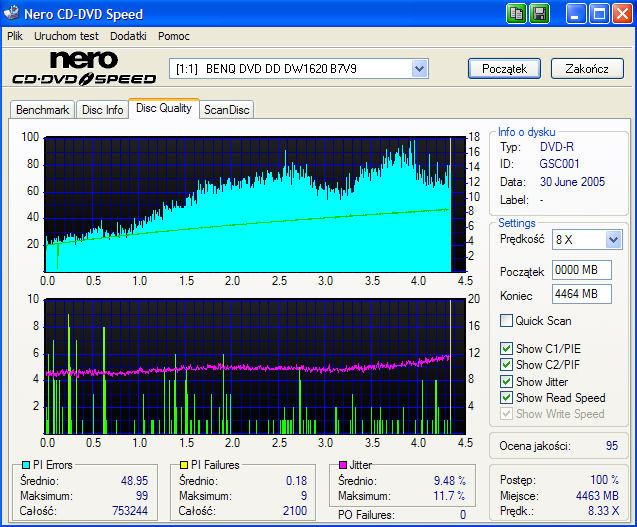The width and height of the screenshot is (637, 527).
Task: Uncheck Show C2/PIF option
Action: coord(506,364)
